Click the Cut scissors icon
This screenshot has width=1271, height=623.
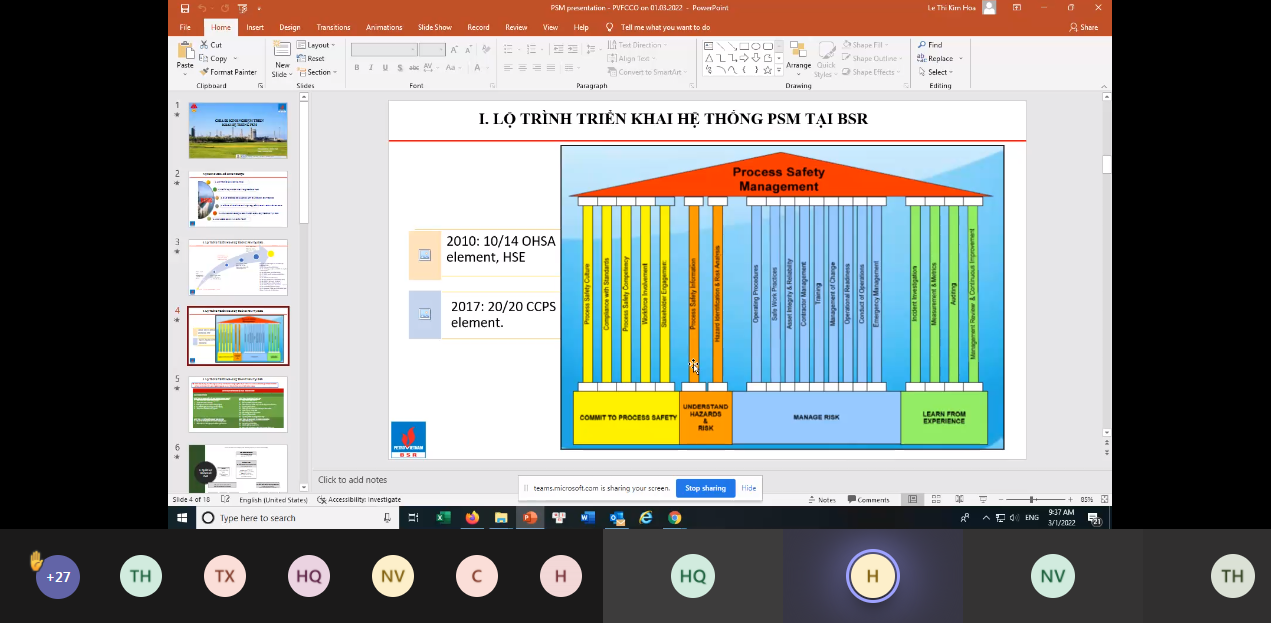[x=204, y=45]
